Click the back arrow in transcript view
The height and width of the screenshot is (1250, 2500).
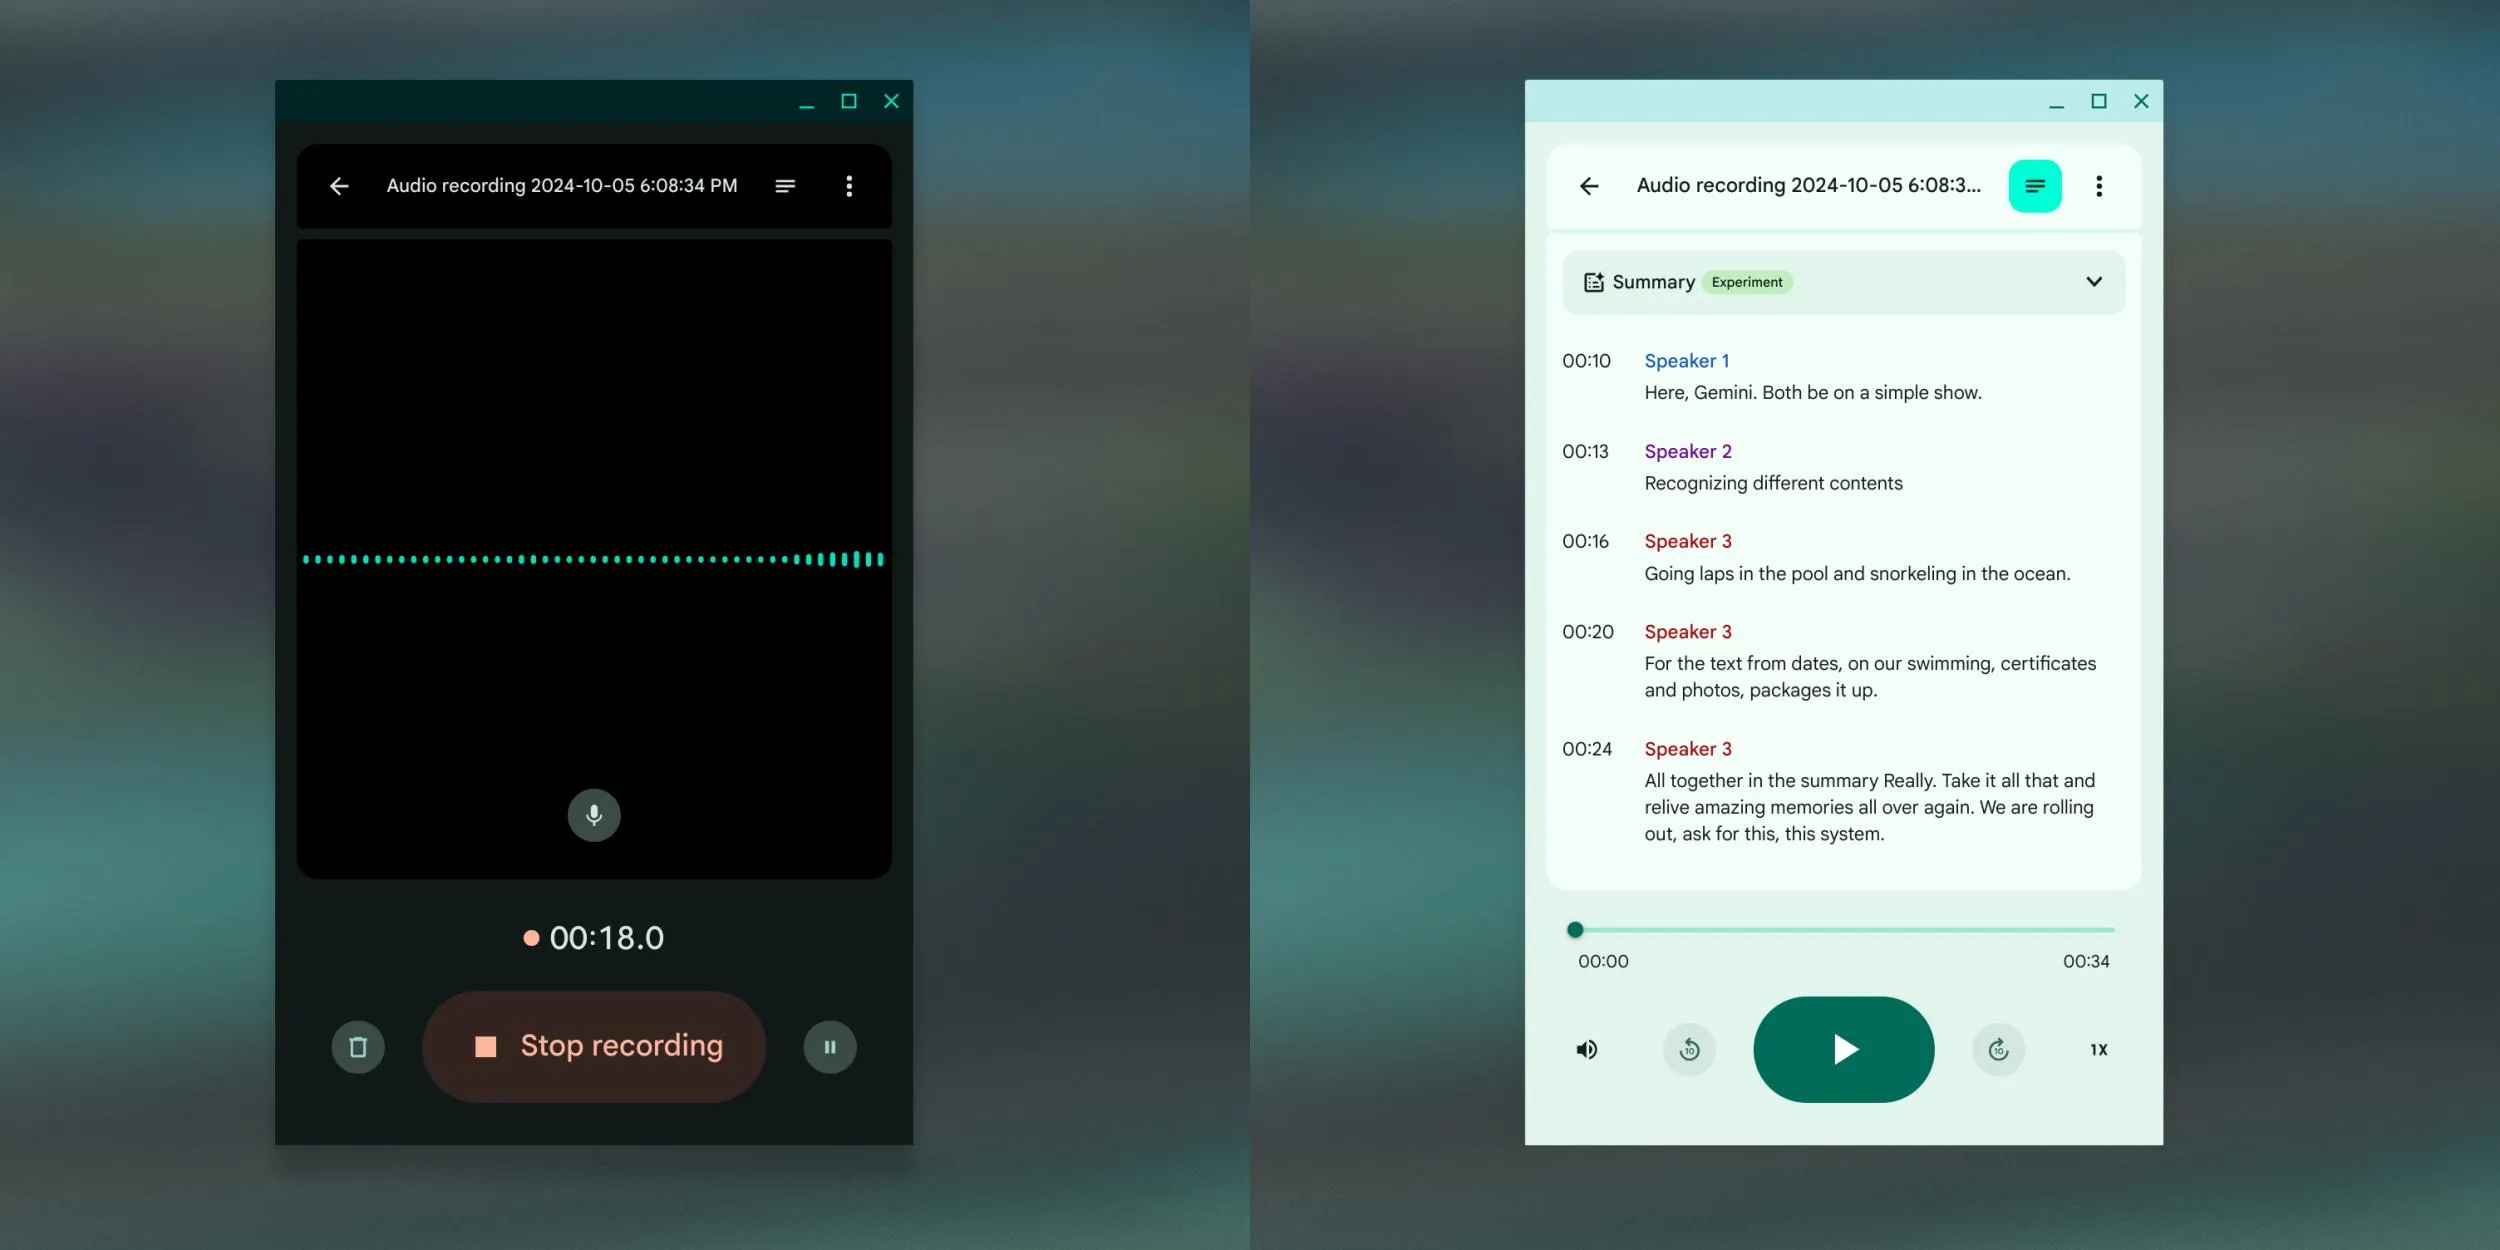tap(1588, 185)
